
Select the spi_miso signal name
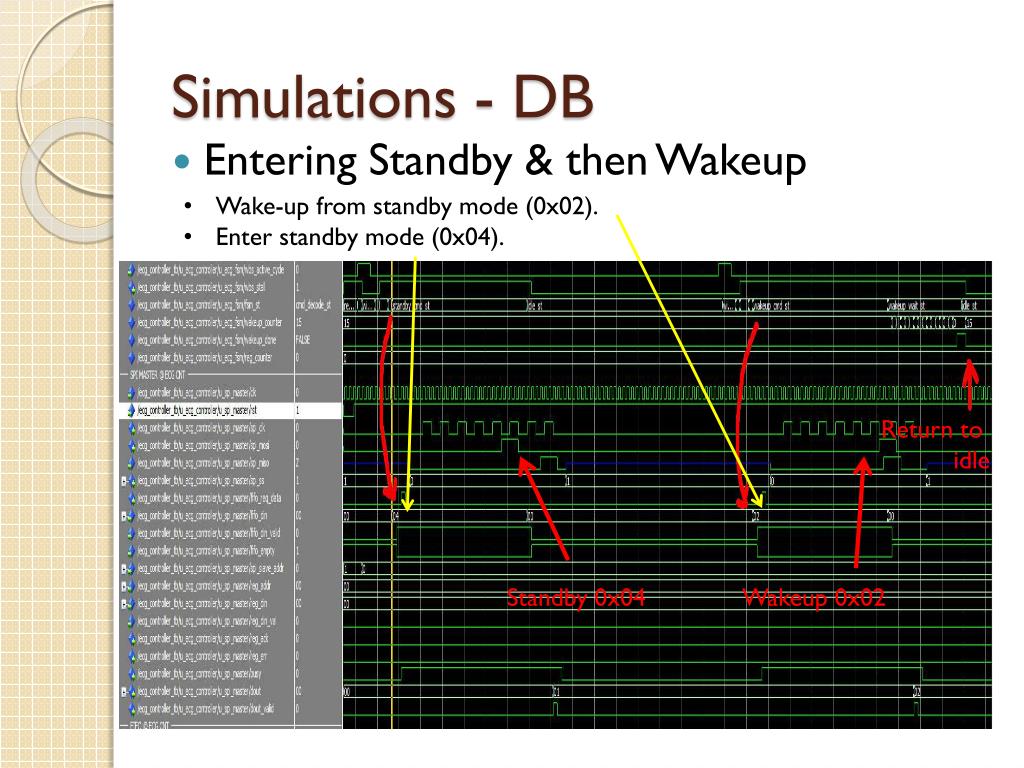click(x=203, y=464)
